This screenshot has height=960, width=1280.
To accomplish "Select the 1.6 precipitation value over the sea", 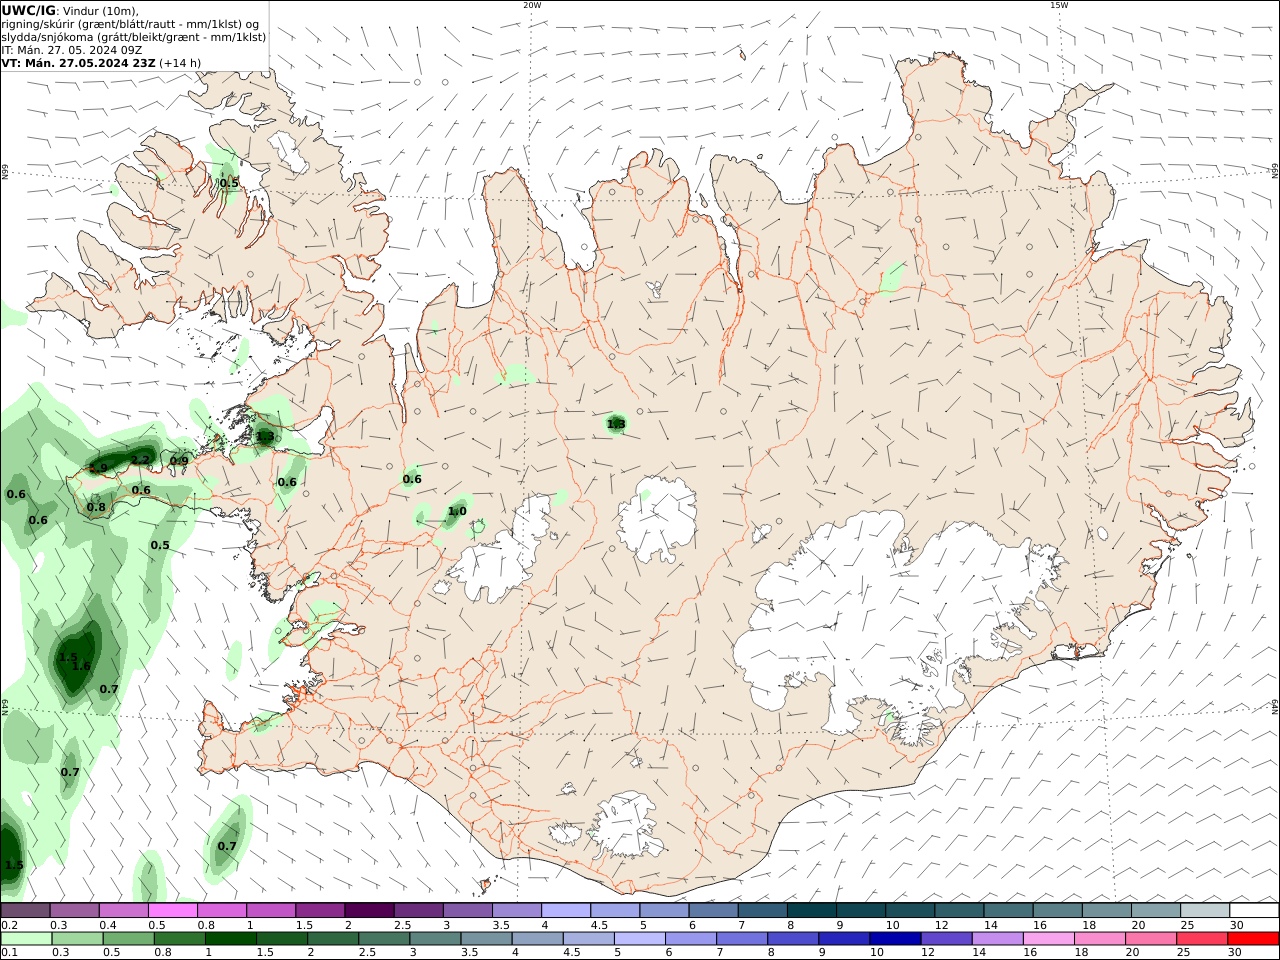I will coord(82,666).
